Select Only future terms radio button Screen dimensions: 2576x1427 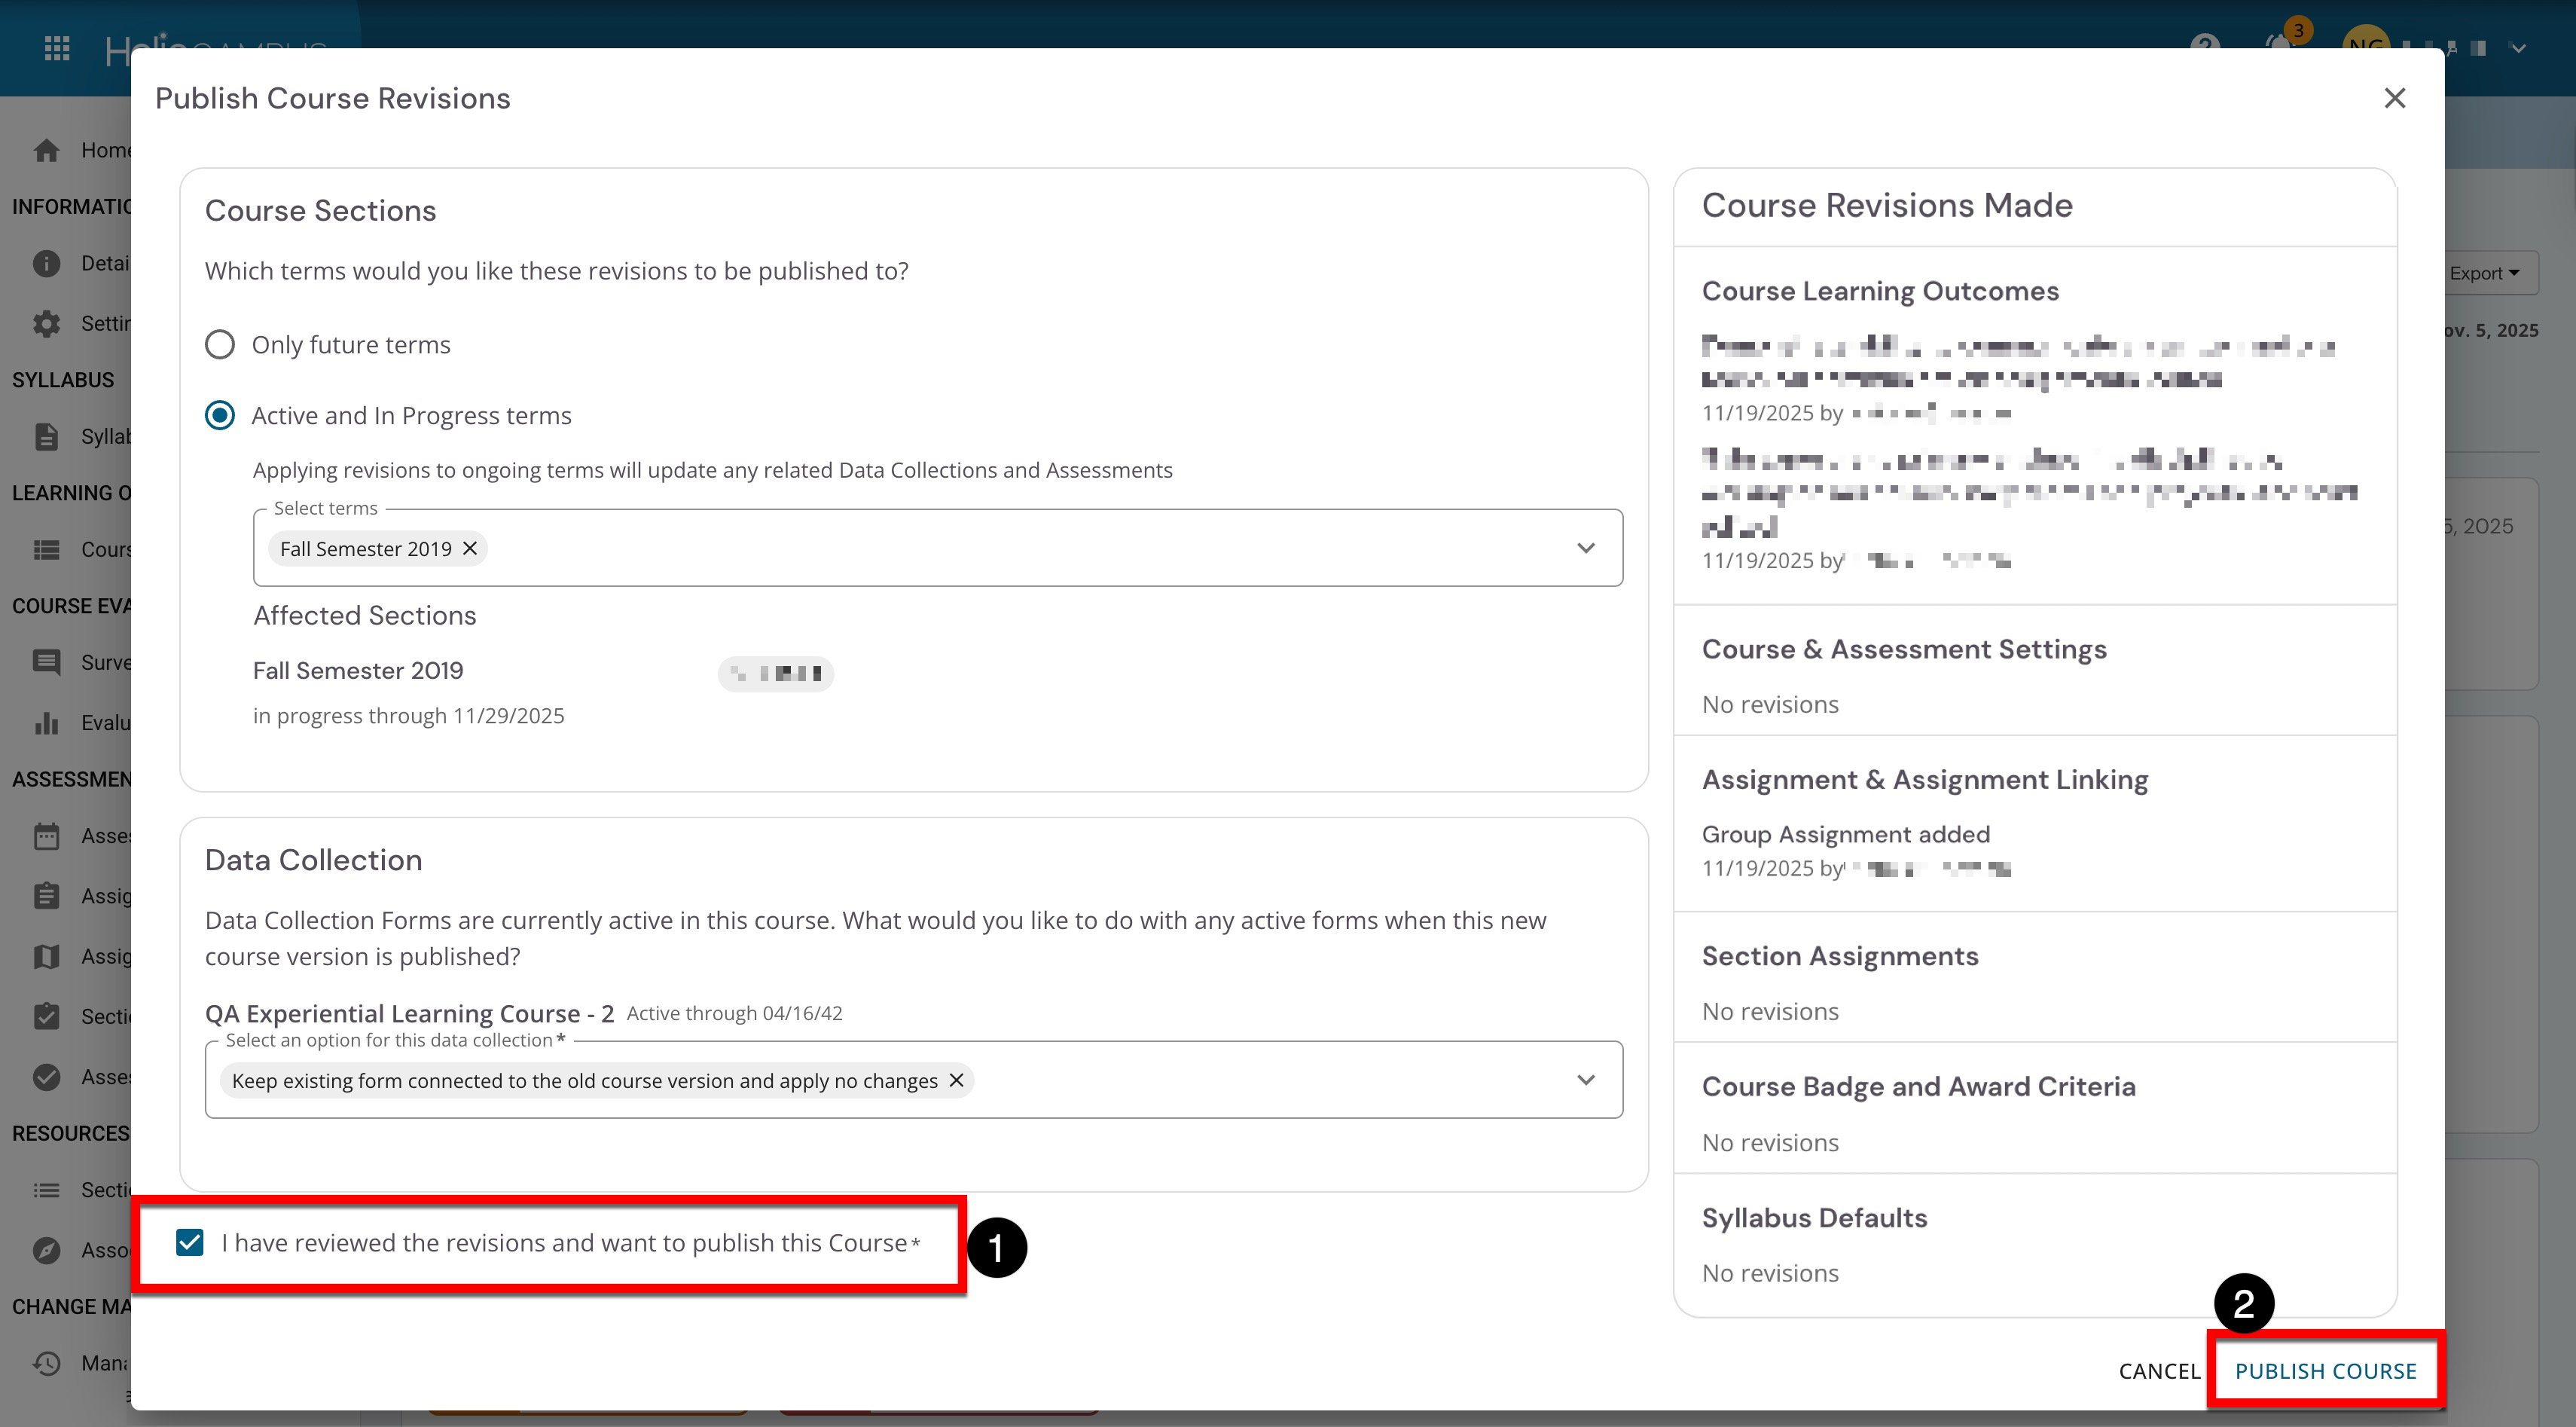220,345
